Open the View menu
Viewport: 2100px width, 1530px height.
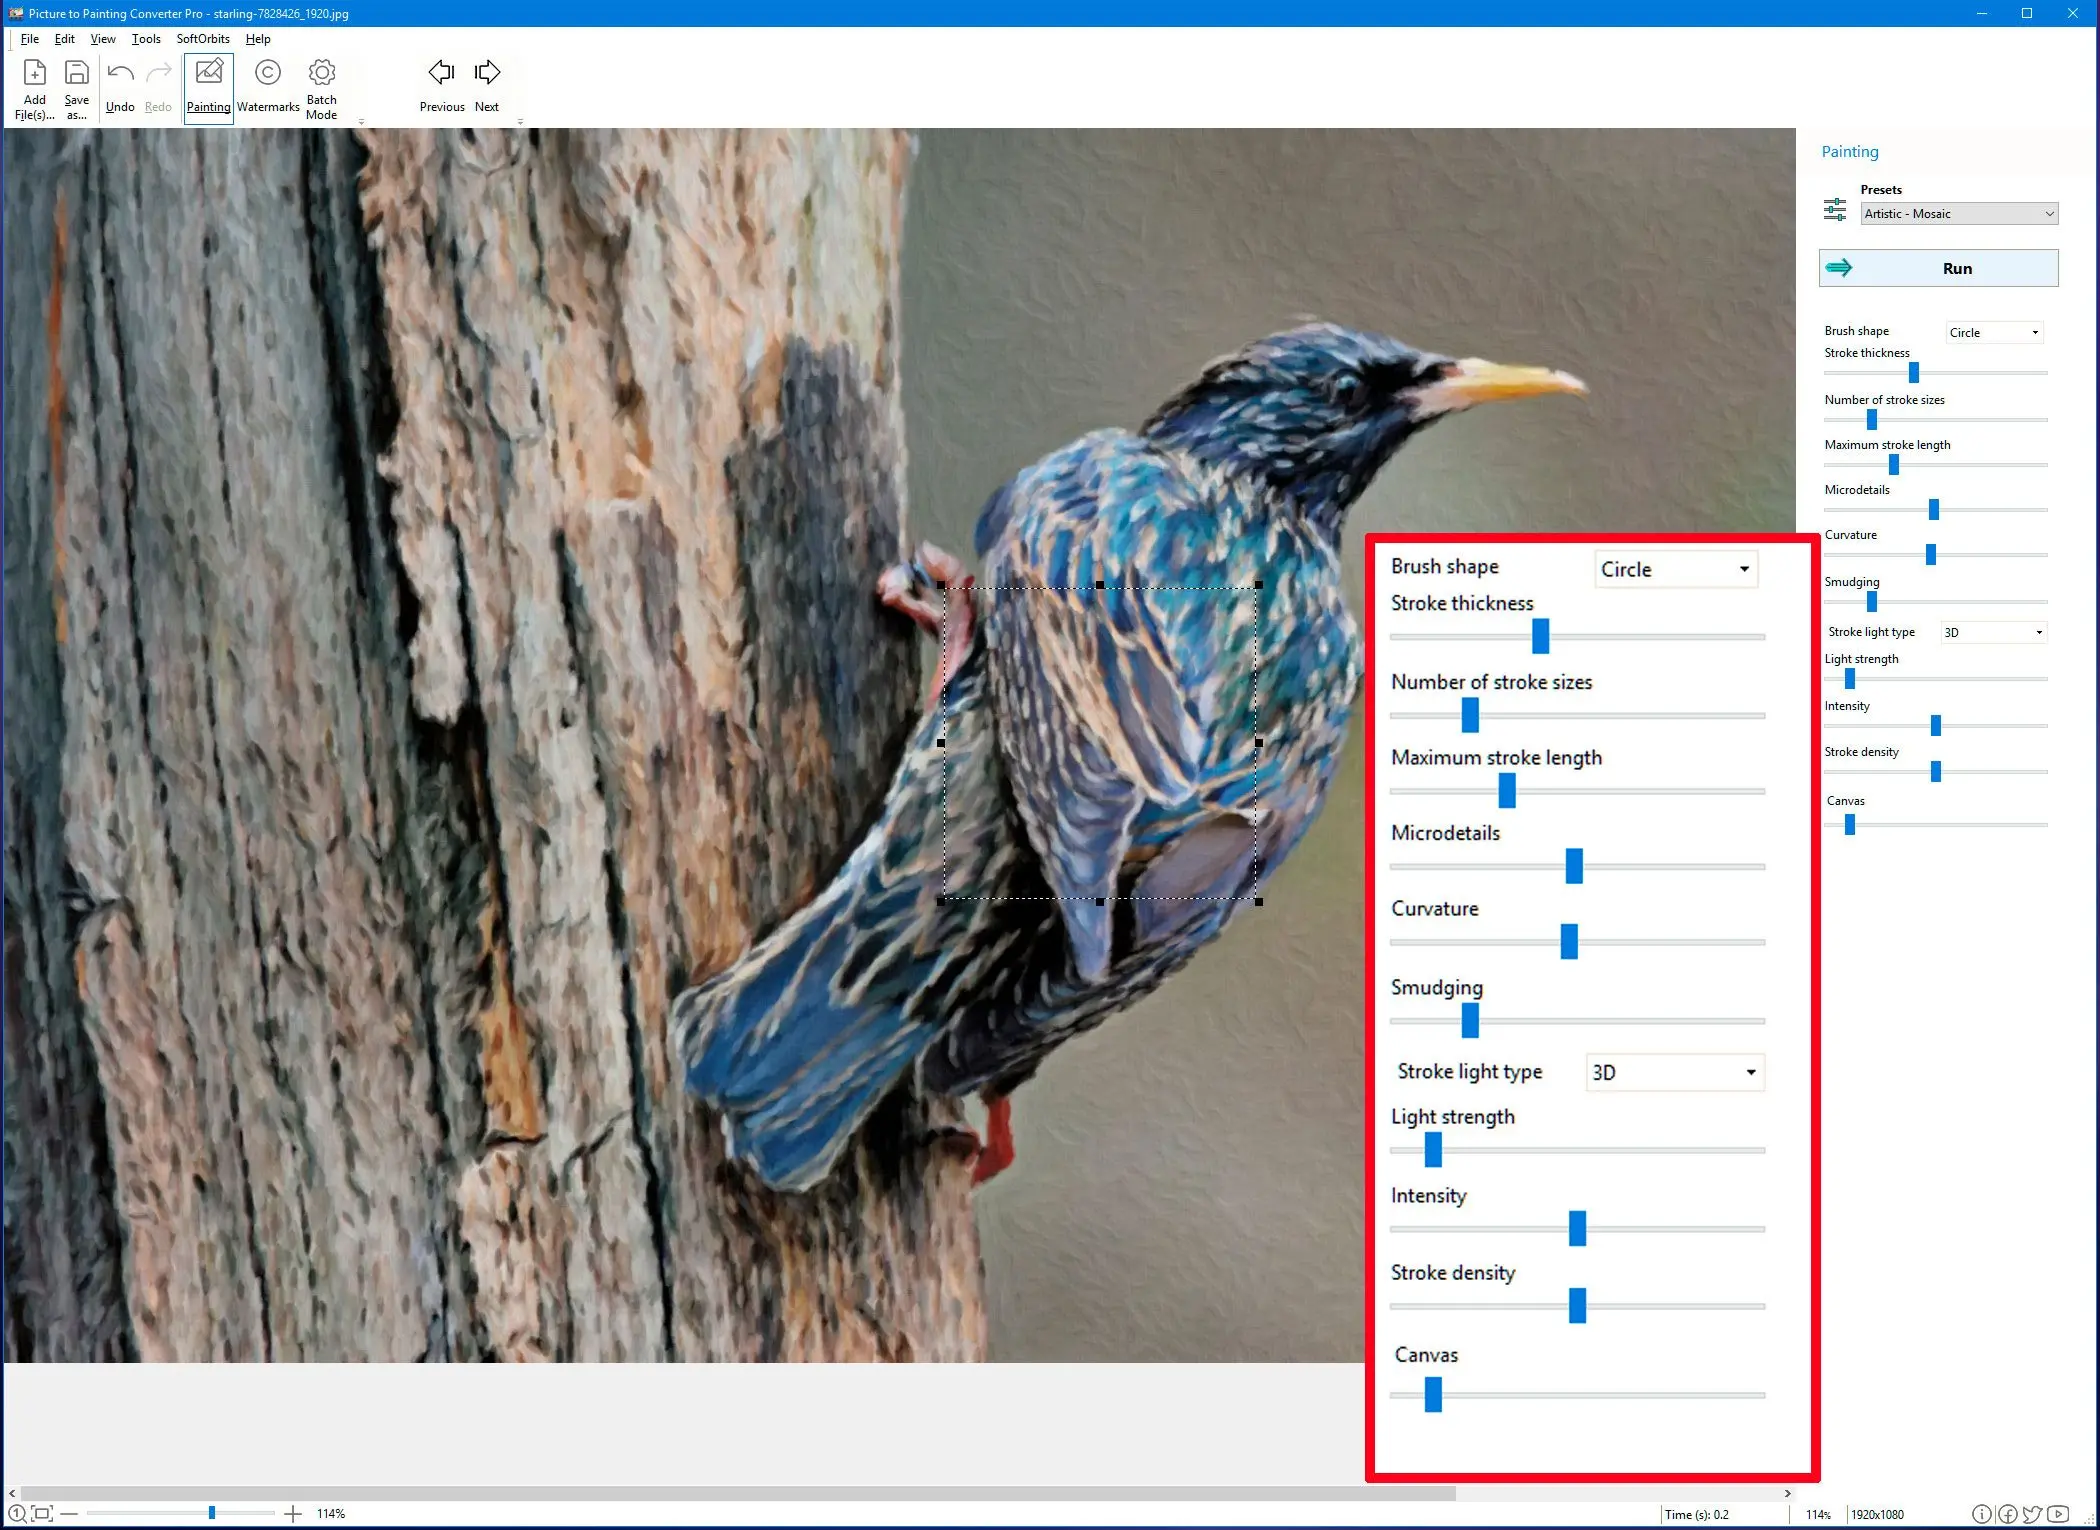tap(101, 39)
